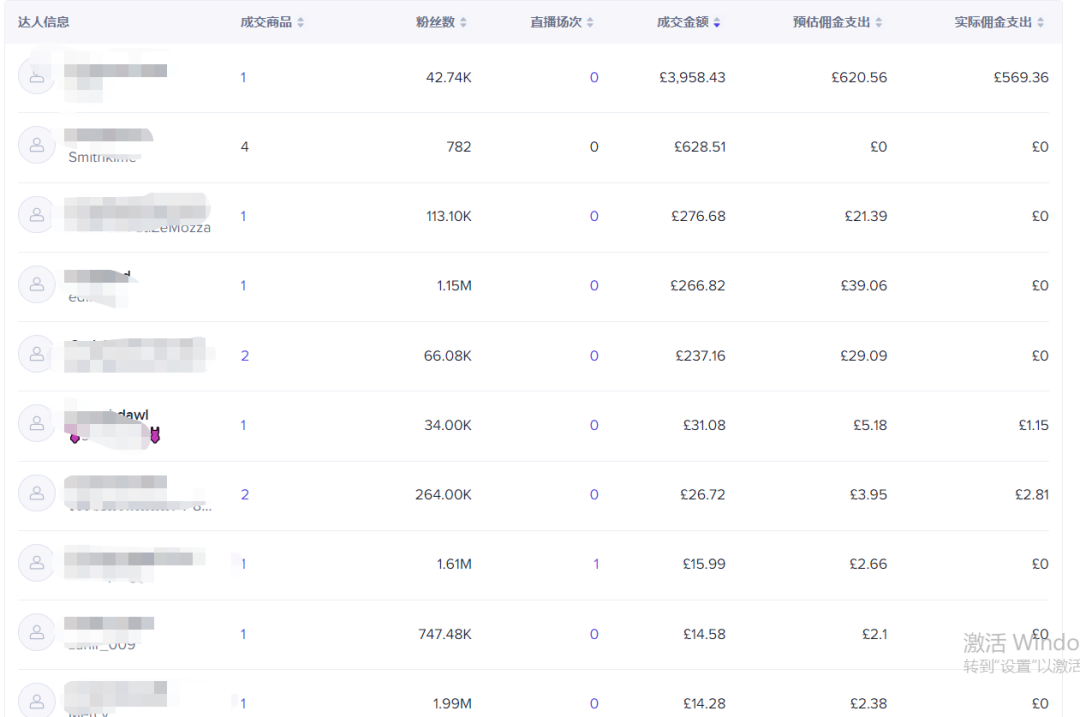Sort by 实际佣金支出 using arrow icon
1080x717 pixels.
pyautogui.click(x=1040, y=22)
